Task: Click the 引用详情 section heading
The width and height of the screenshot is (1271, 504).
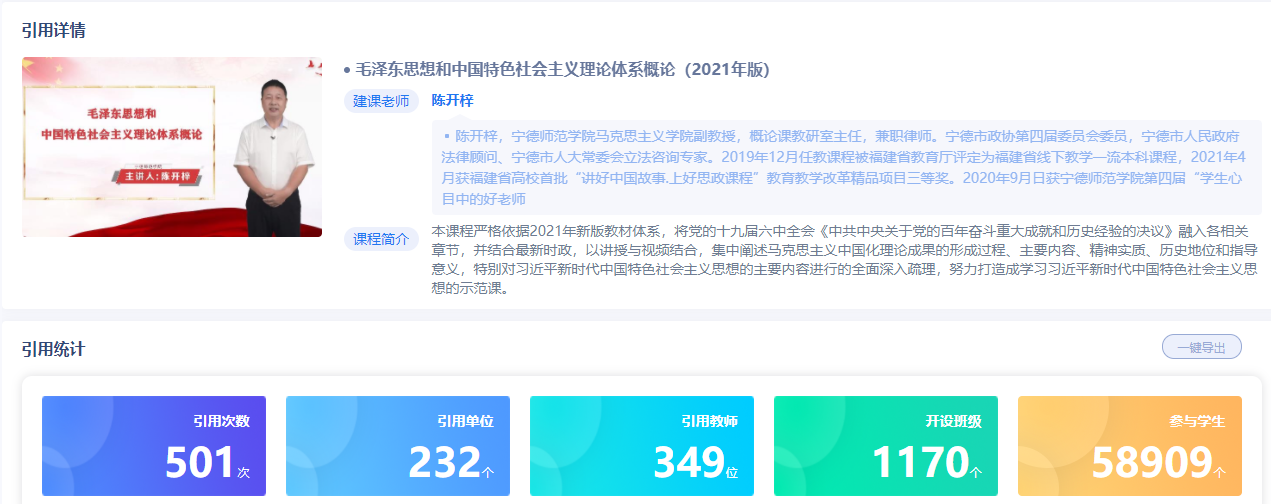Action: tap(53, 30)
